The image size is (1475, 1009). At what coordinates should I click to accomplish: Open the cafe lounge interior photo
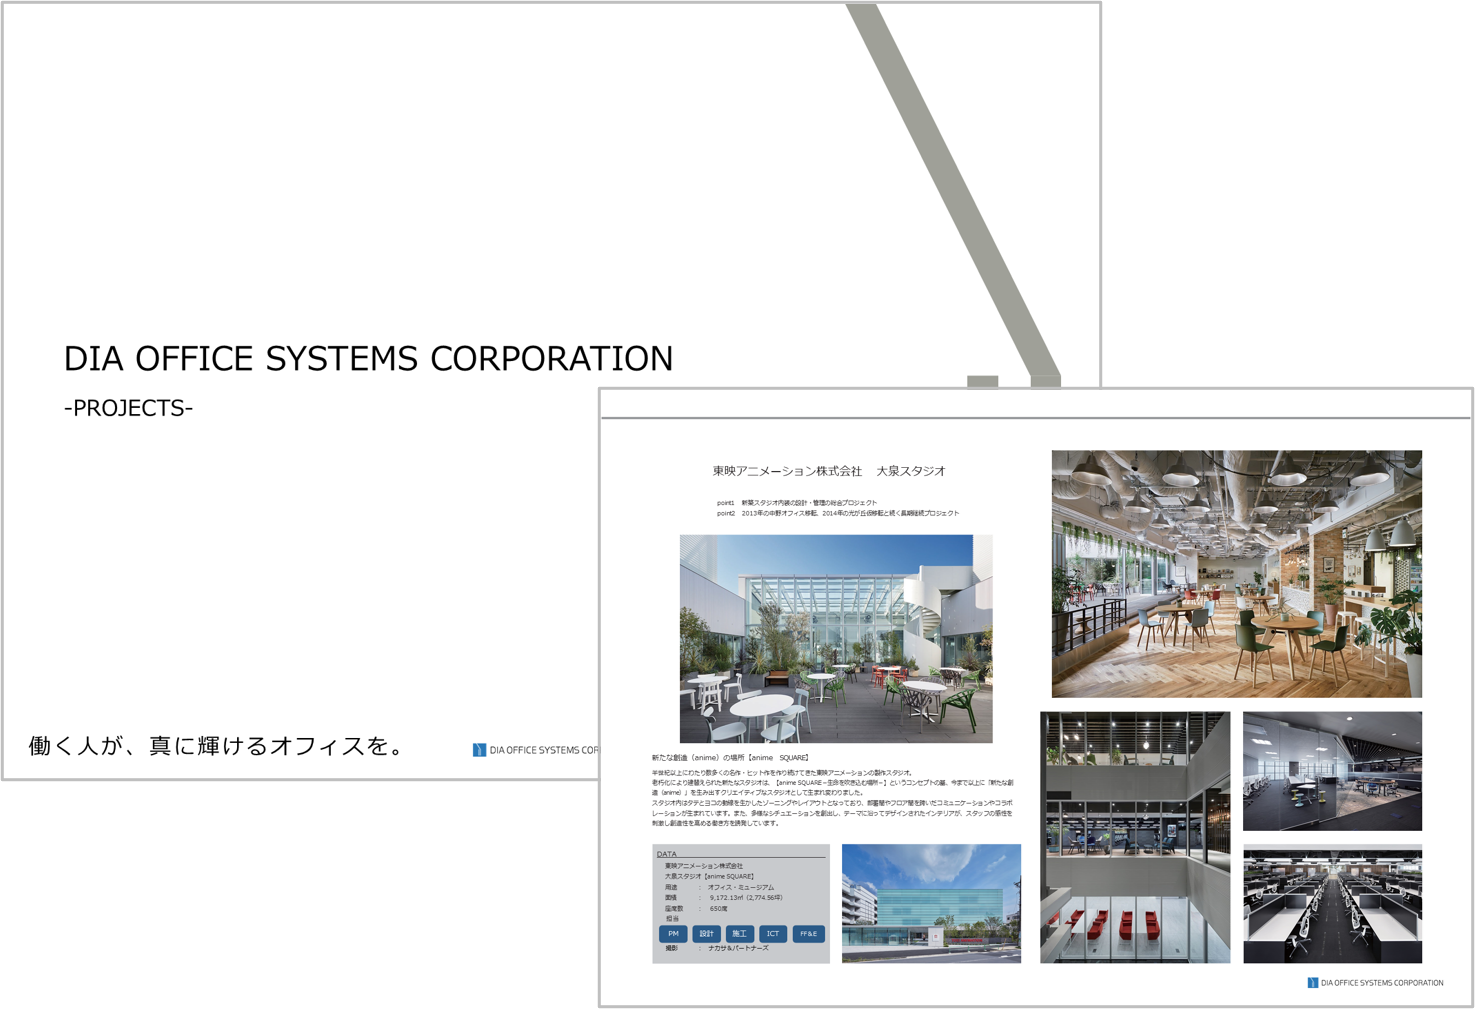(x=1237, y=574)
